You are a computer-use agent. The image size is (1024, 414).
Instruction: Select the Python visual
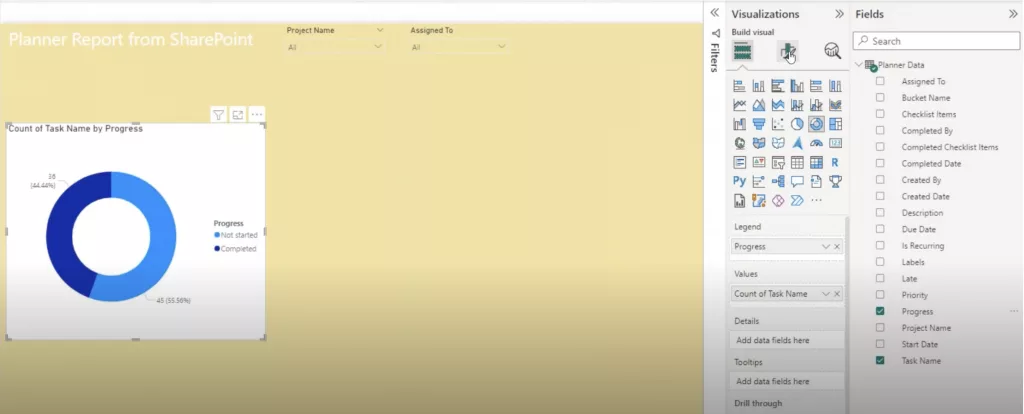tap(739, 181)
